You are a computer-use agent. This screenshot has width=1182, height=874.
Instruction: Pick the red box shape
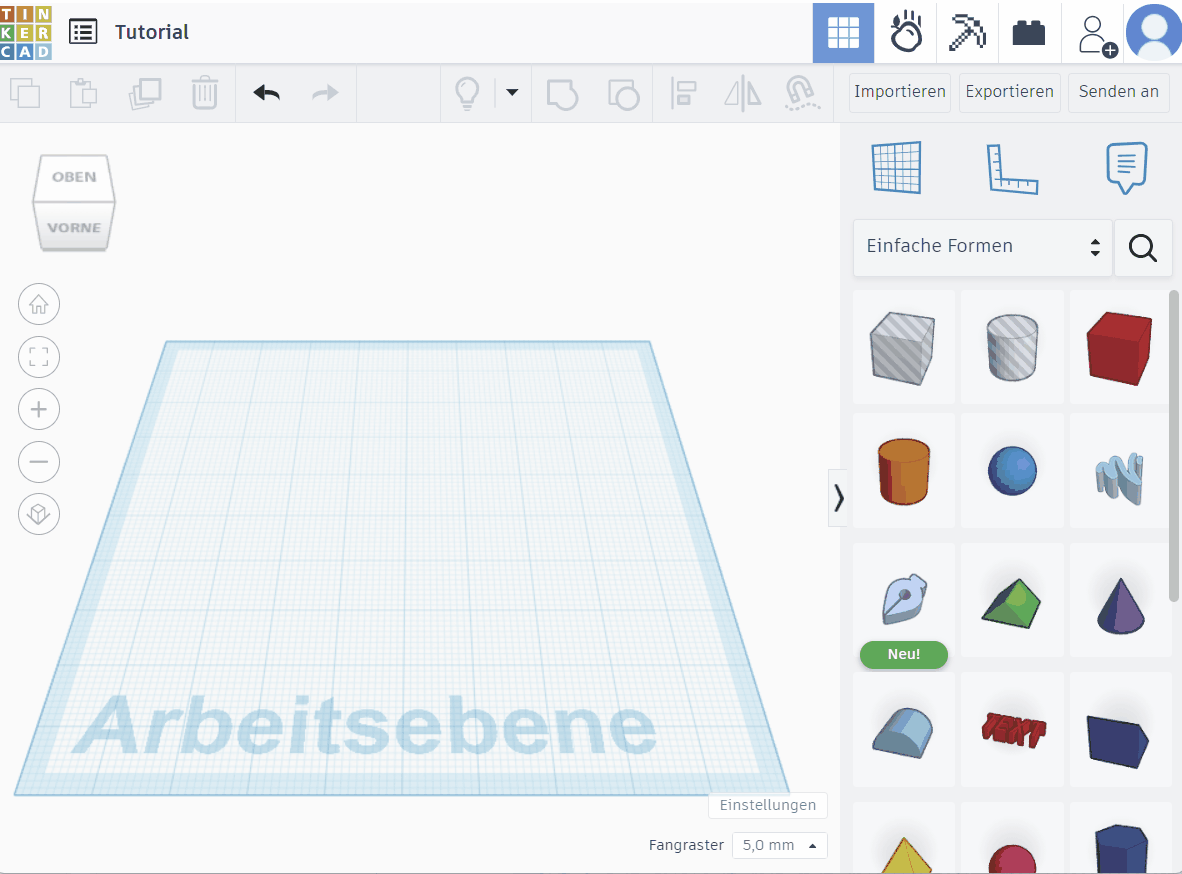(1119, 348)
